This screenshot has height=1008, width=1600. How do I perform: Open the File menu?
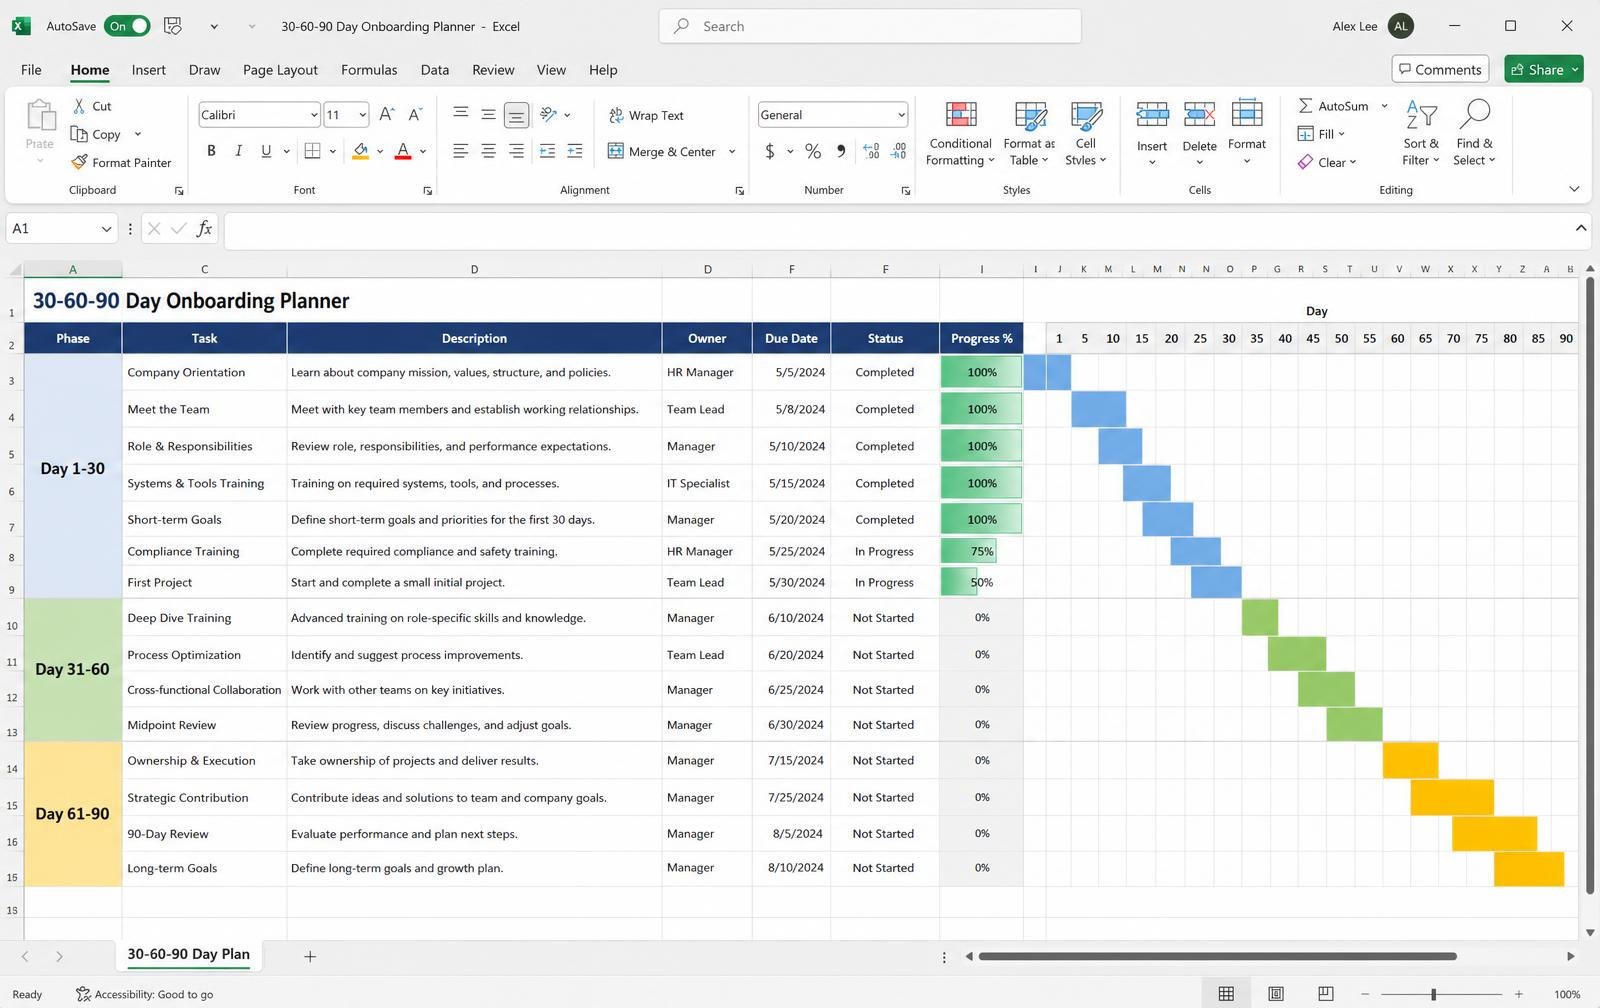click(31, 70)
